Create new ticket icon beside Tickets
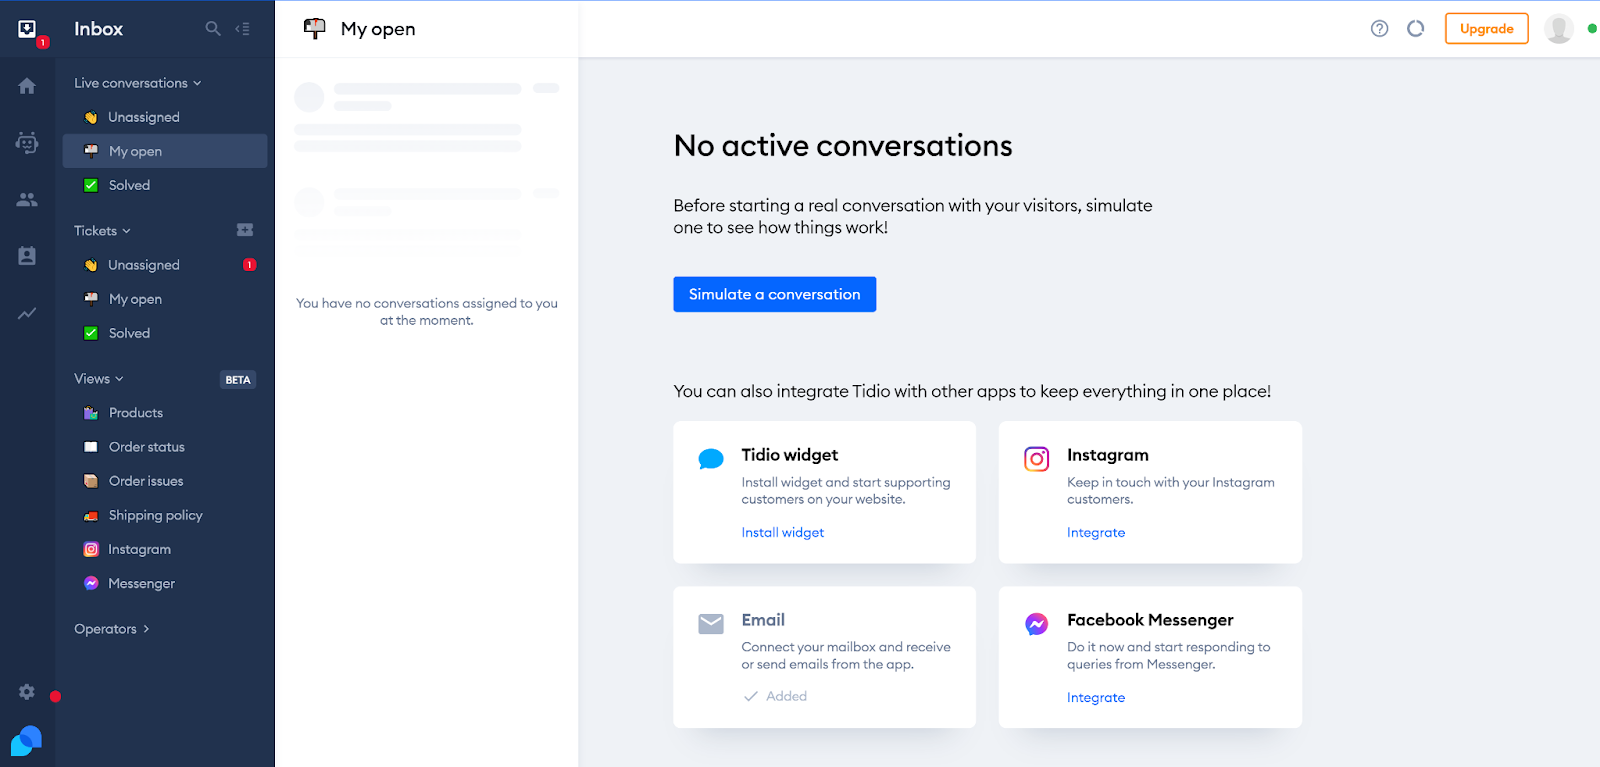The width and height of the screenshot is (1600, 767). 245,230
